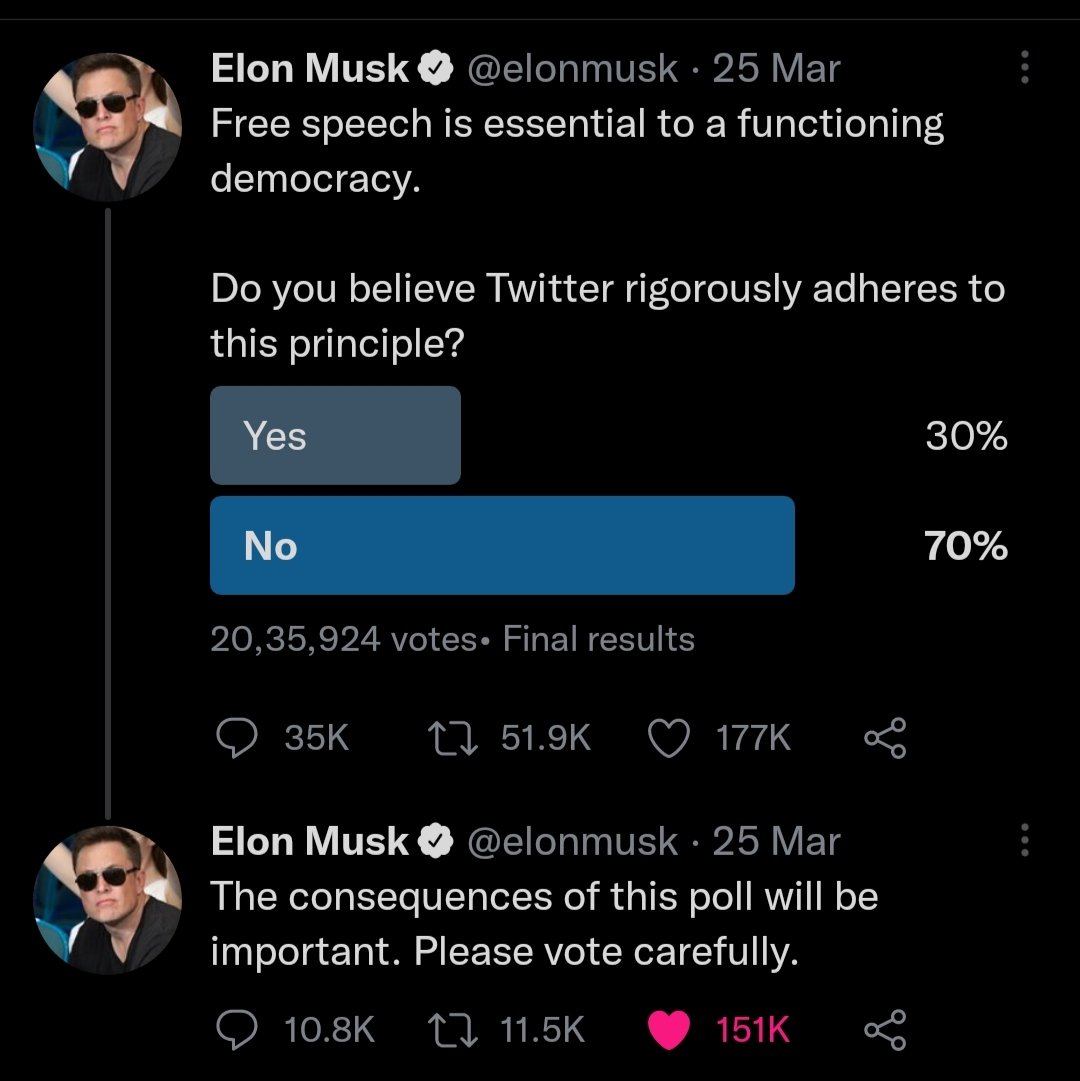Open the 'consequences of this poll' tweet text
This screenshot has height=1081, width=1080.
(544, 924)
